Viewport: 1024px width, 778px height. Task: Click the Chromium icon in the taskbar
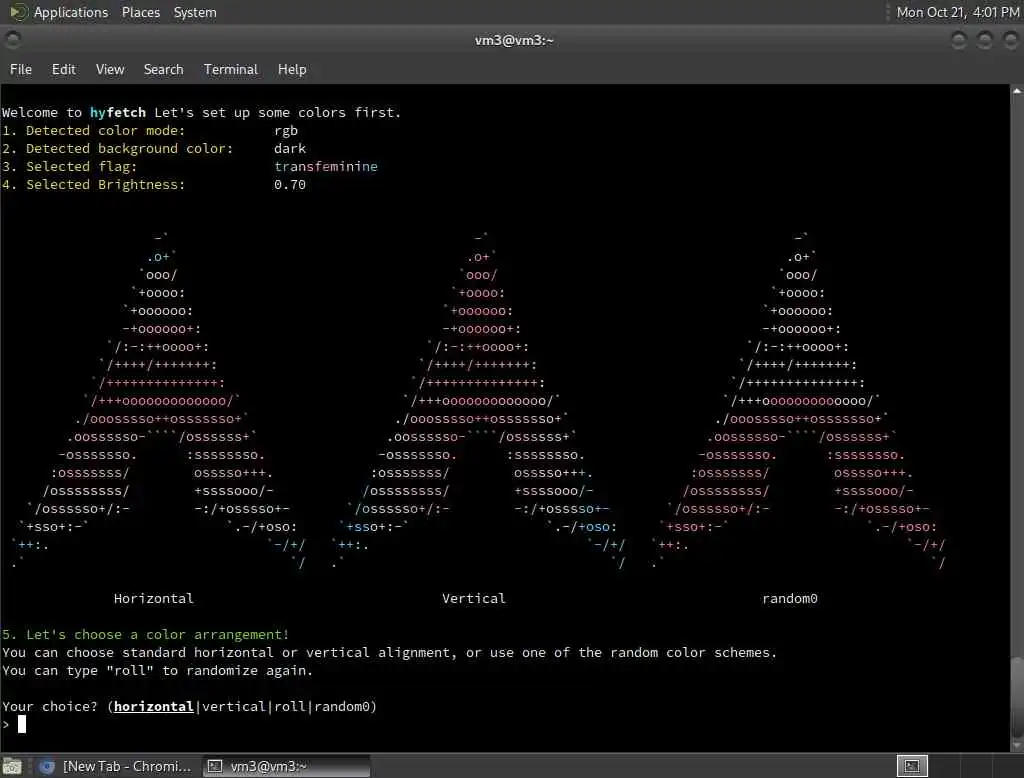click(x=46, y=766)
